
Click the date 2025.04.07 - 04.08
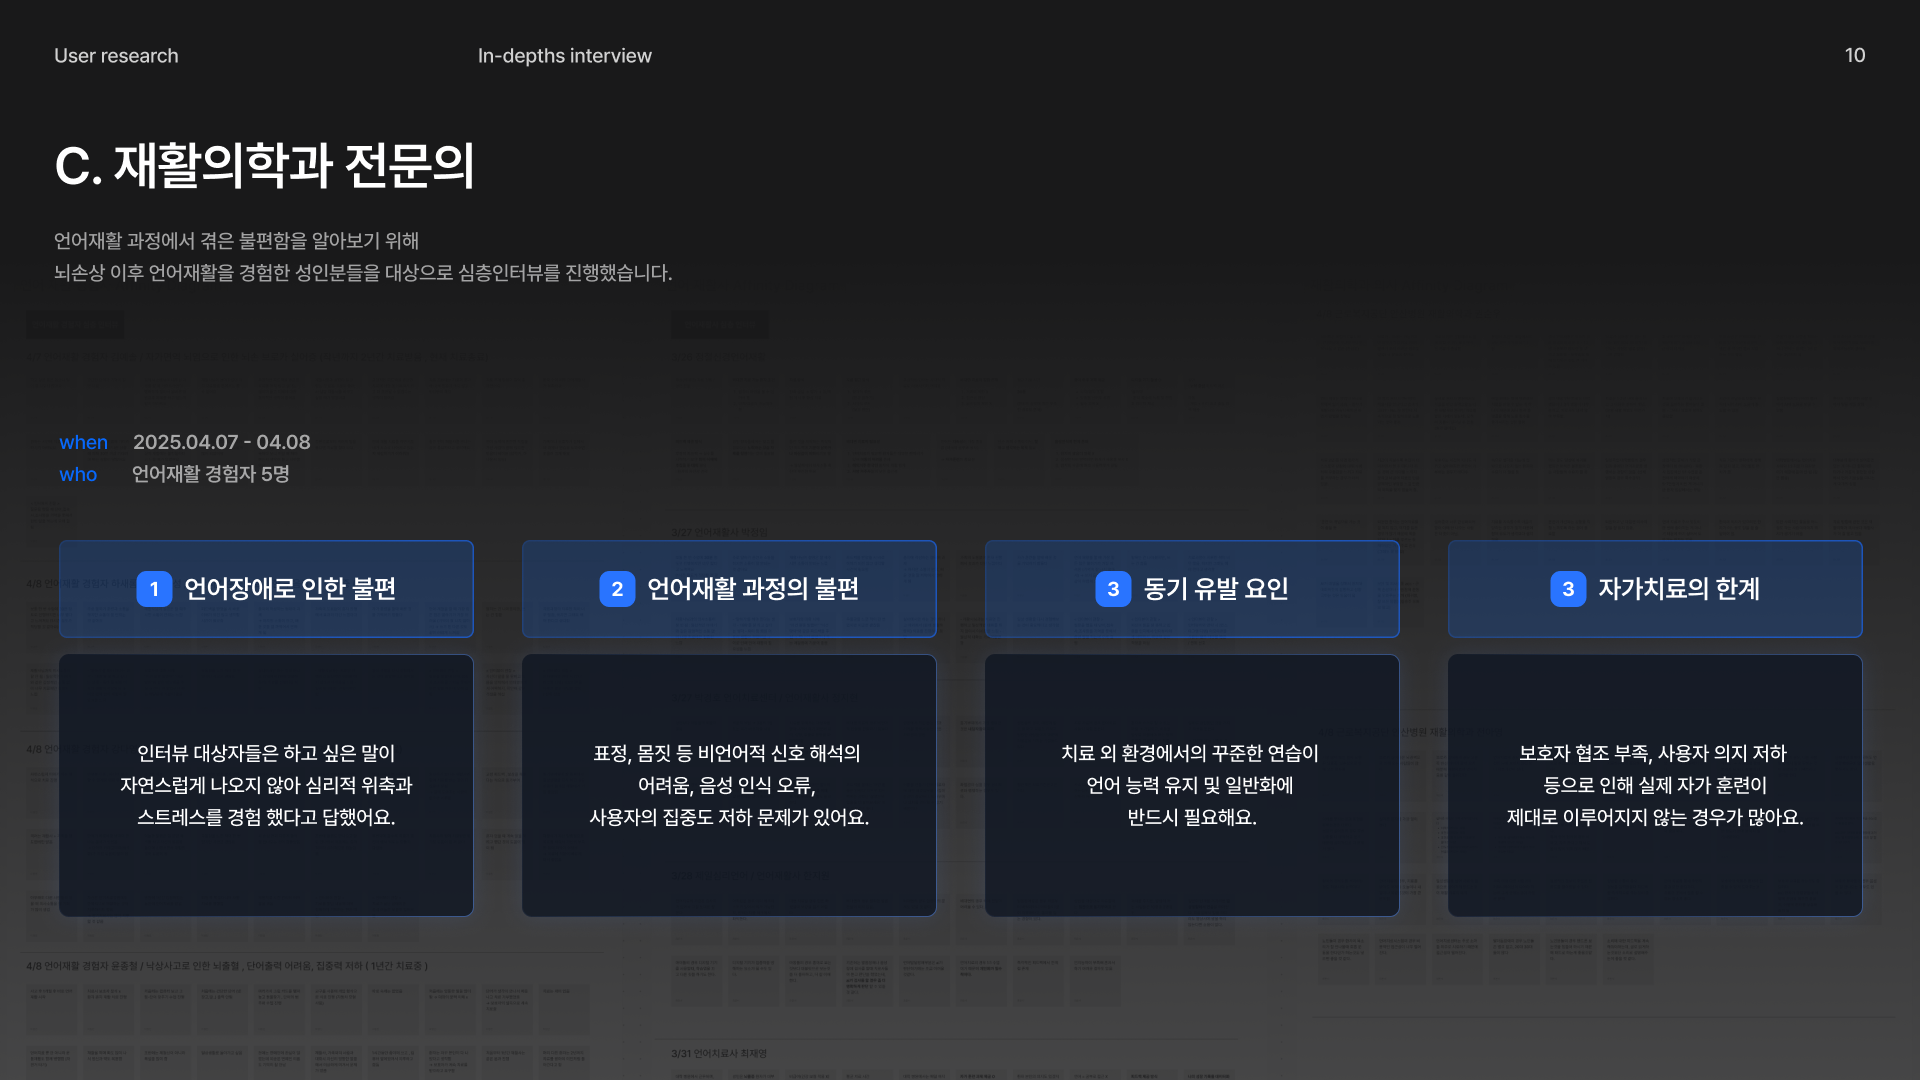click(221, 442)
